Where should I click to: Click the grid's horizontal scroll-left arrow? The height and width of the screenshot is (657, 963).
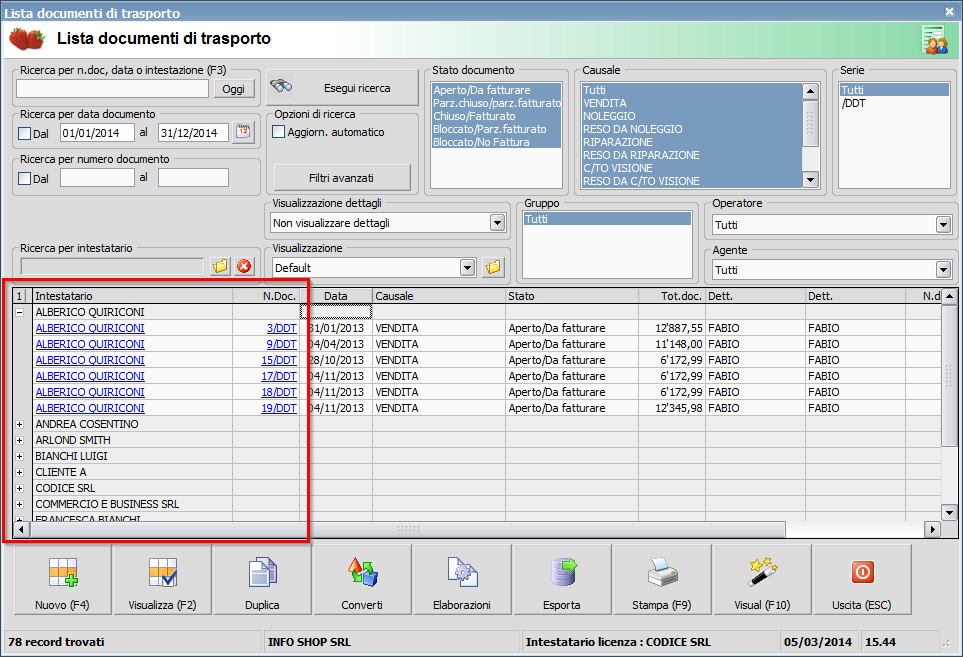pos(21,529)
